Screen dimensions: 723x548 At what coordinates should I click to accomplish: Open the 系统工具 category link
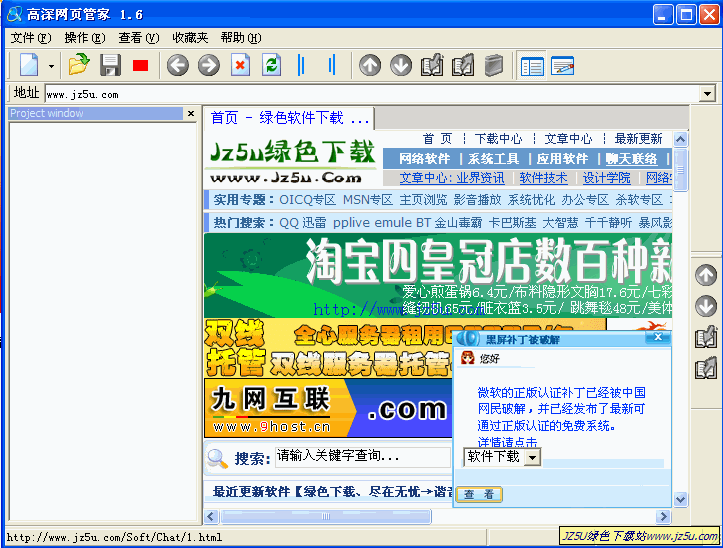pyautogui.click(x=493, y=159)
